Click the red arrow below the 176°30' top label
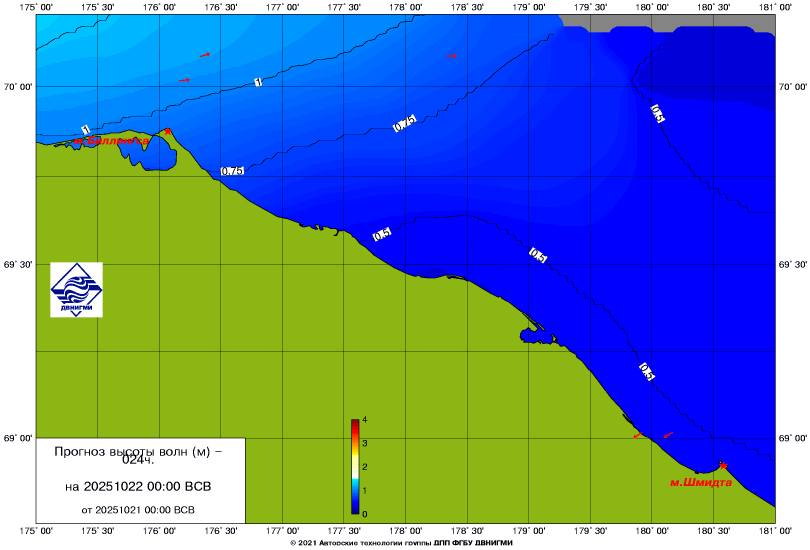Image resolution: width=810 pixels, height=550 pixels. (205, 55)
